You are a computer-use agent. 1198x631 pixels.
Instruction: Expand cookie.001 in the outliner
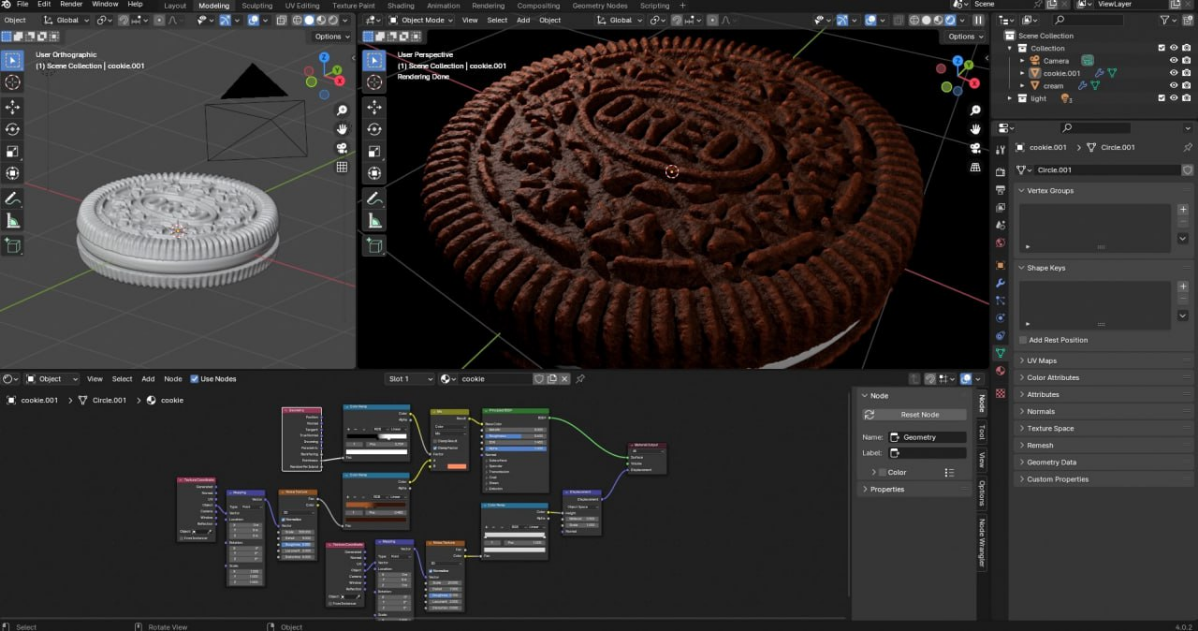coord(1022,73)
